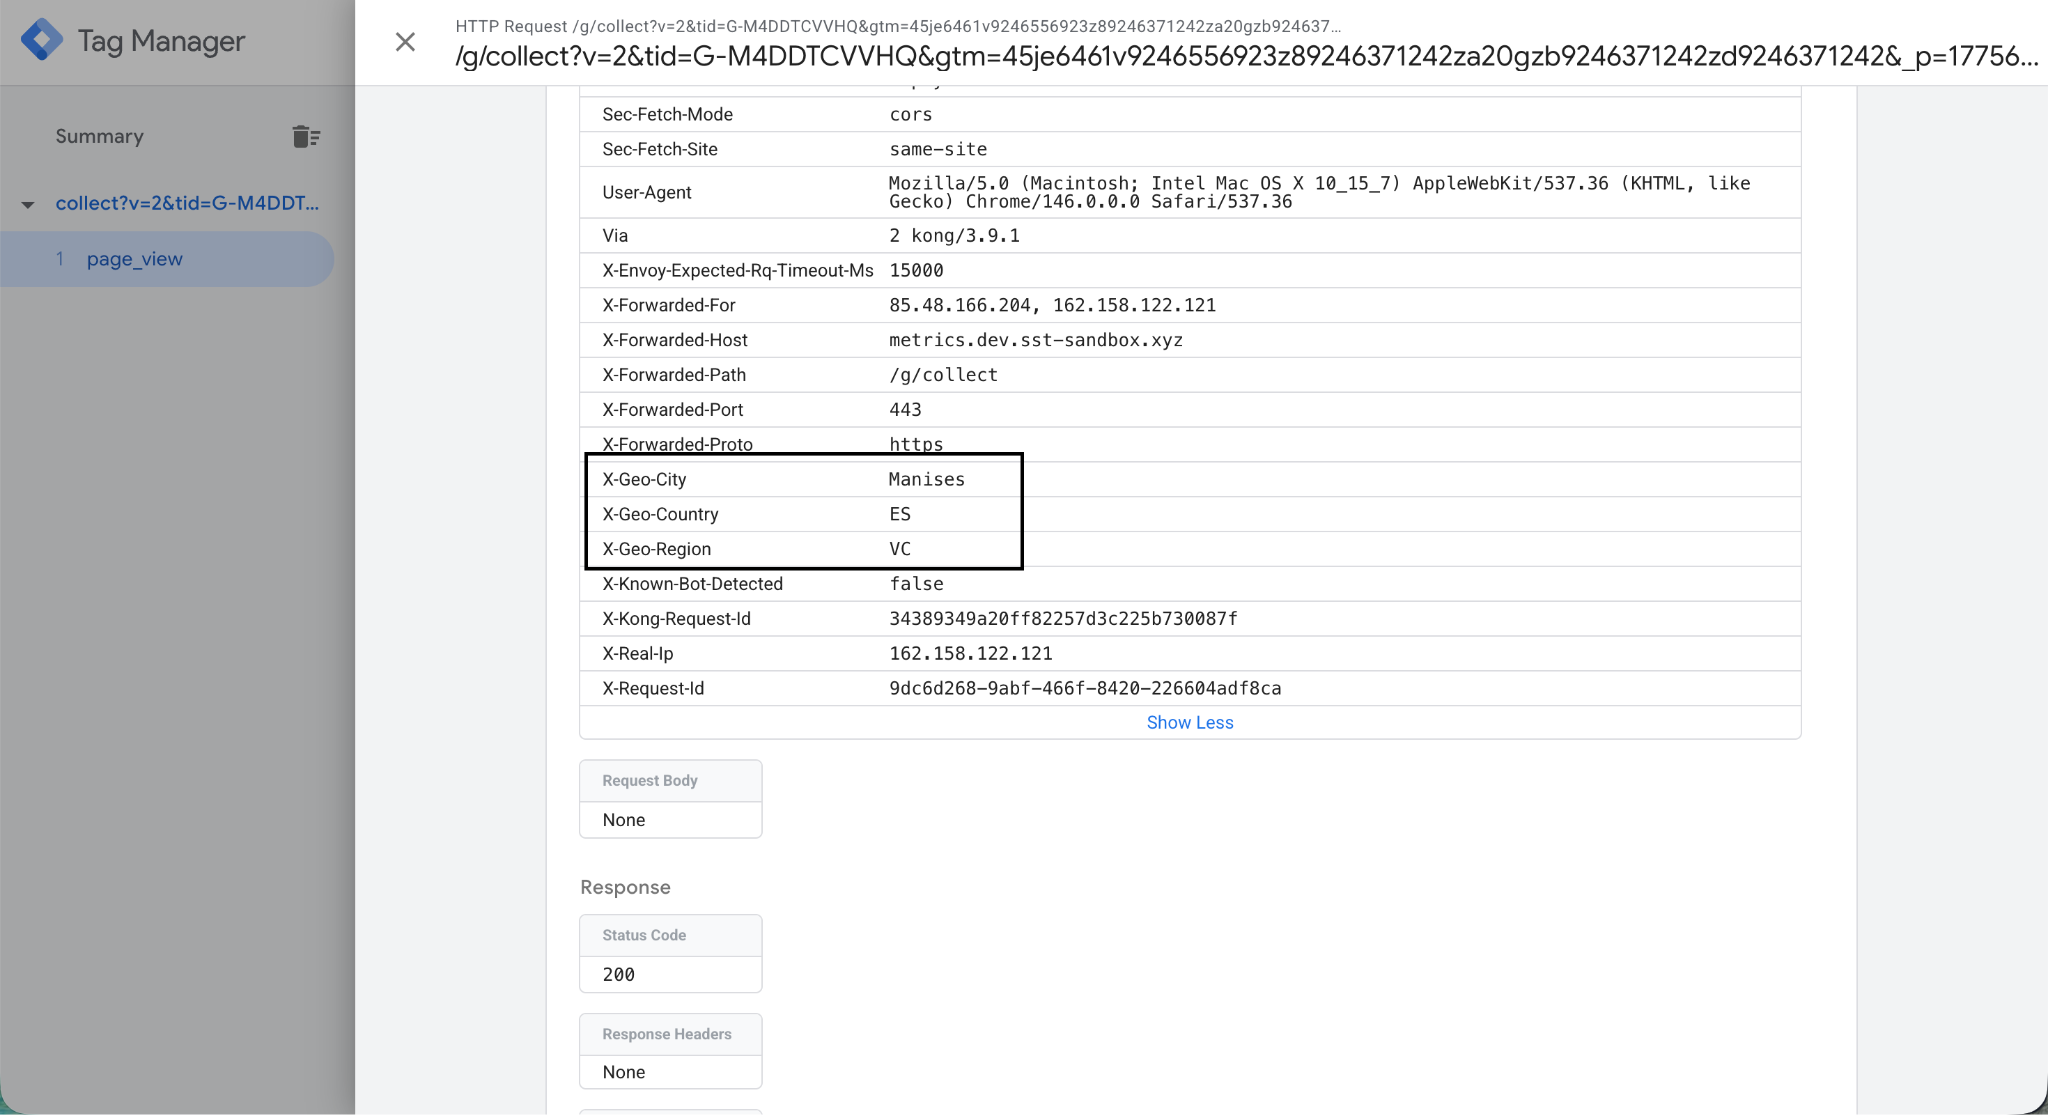Click the X-Real-Ip value 162.158.122.121
Viewport: 2048px width, 1115px height.
[x=970, y=653]
